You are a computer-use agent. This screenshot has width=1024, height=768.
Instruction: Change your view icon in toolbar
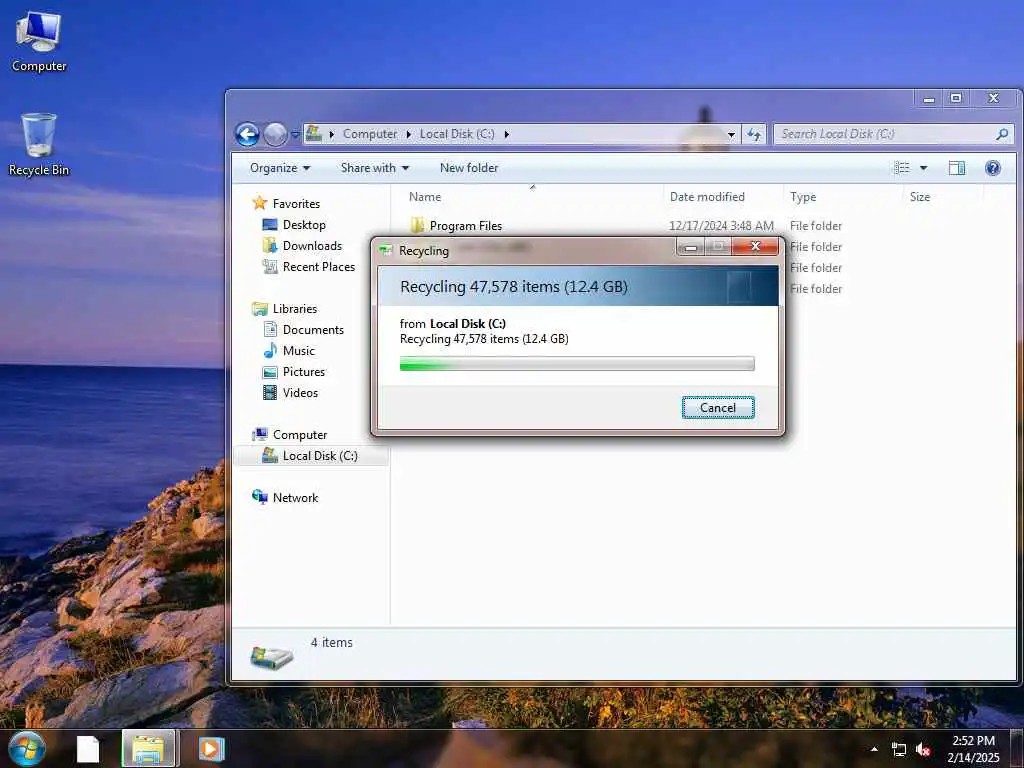pos(902,168)
